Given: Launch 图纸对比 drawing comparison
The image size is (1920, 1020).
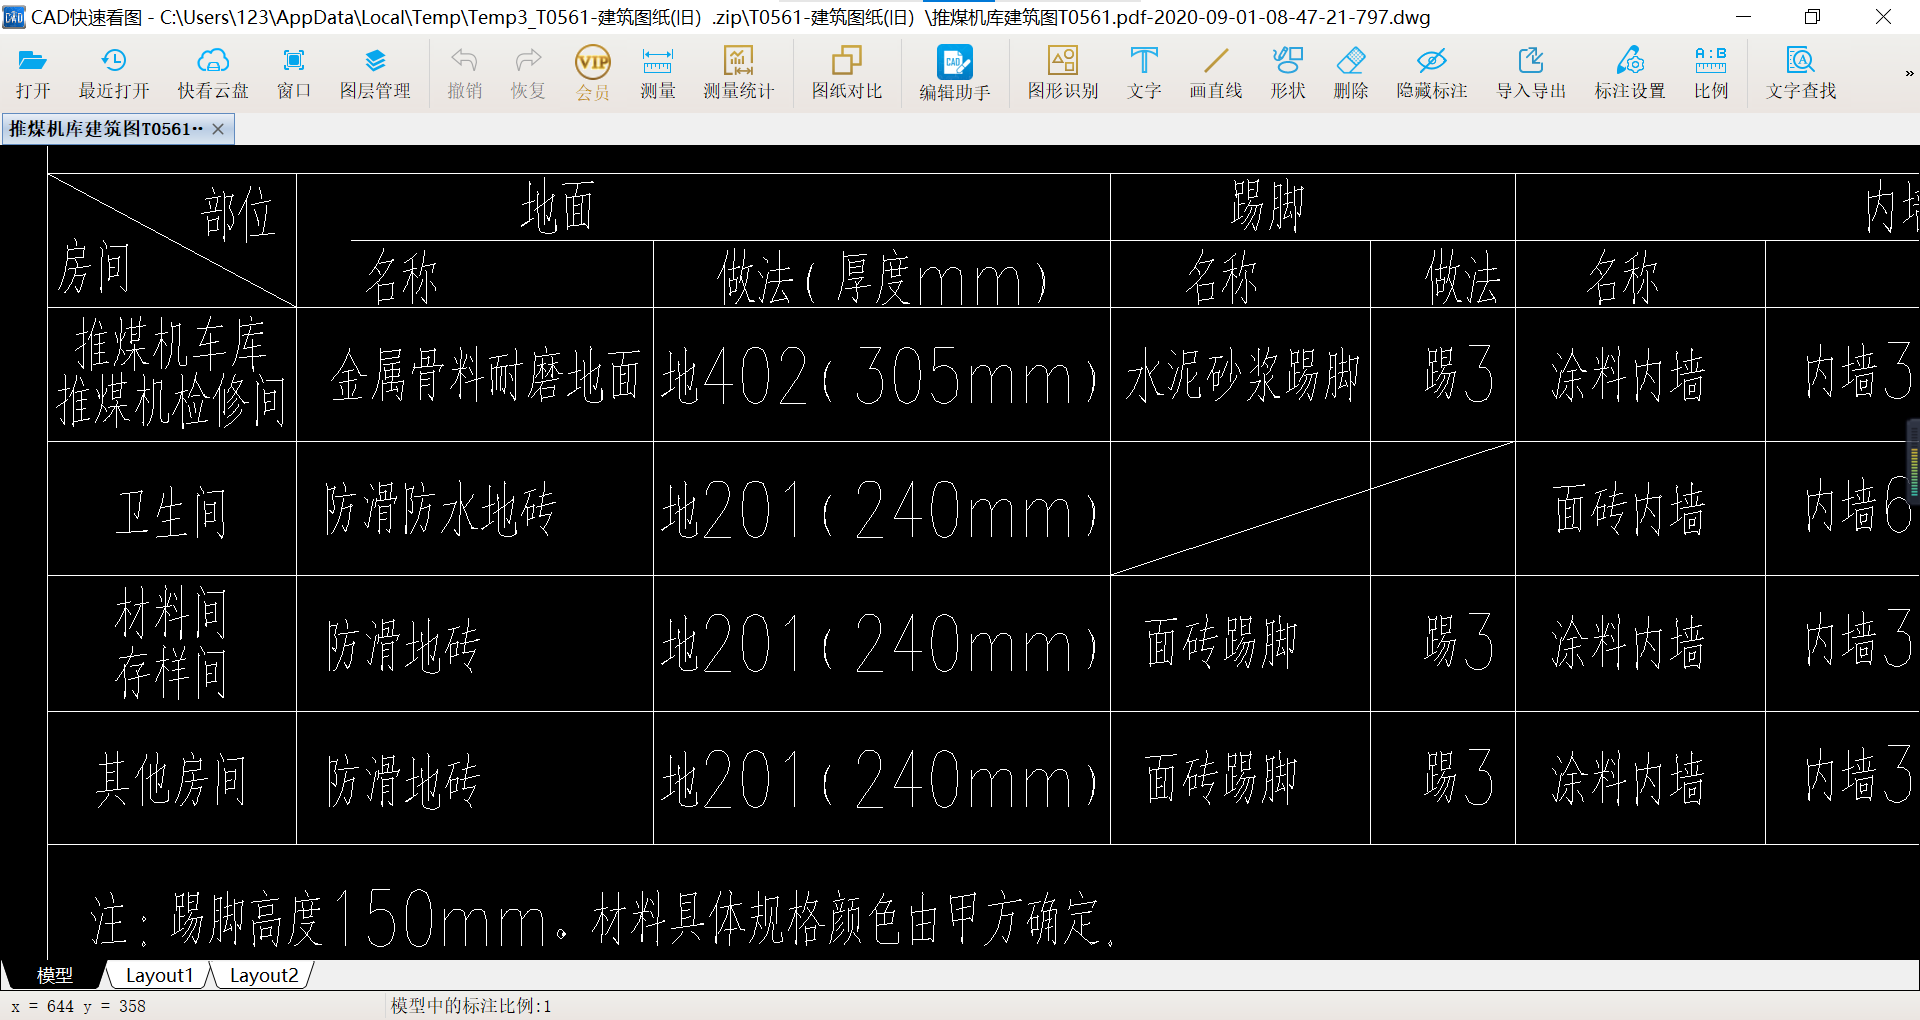Looking at the screenshot, I should coord(847,74).
